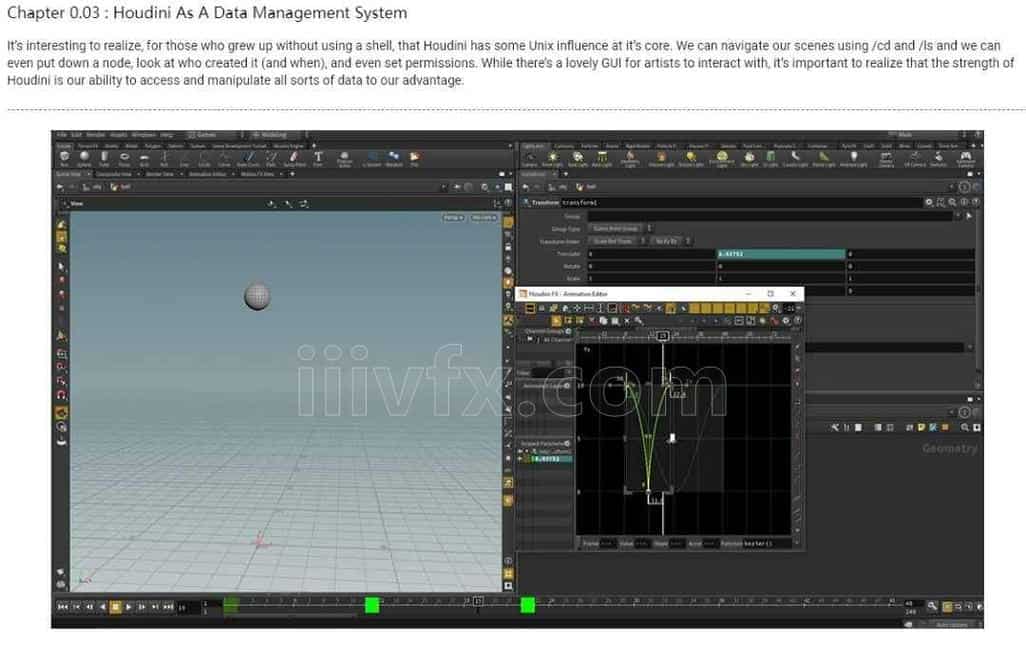Select the Box shelf tool

tap(64, 158)
